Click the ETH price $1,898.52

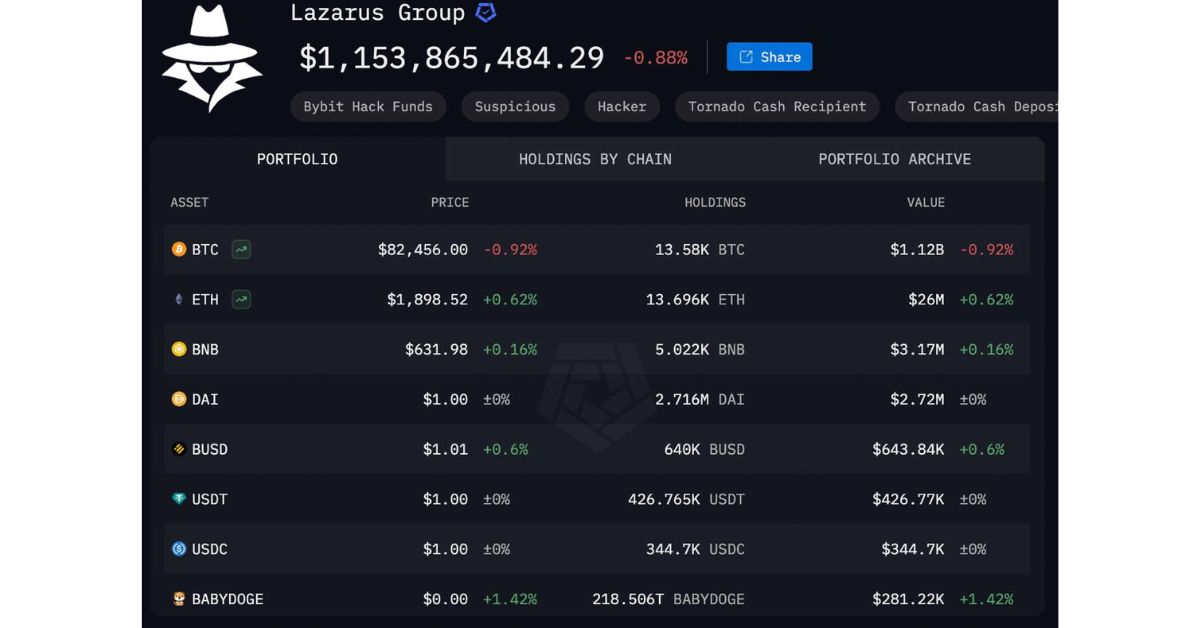click(427, 299)
